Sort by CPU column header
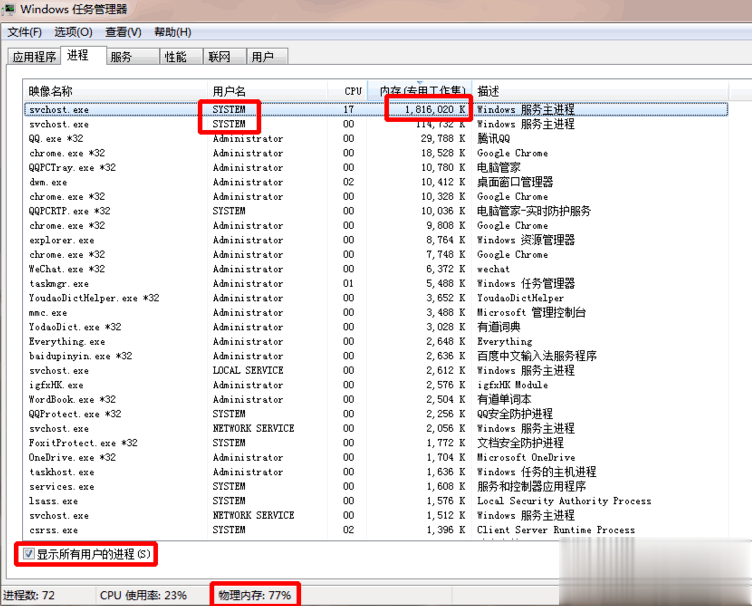Screen dimensions: 752x606 click(x=347, y=91)
